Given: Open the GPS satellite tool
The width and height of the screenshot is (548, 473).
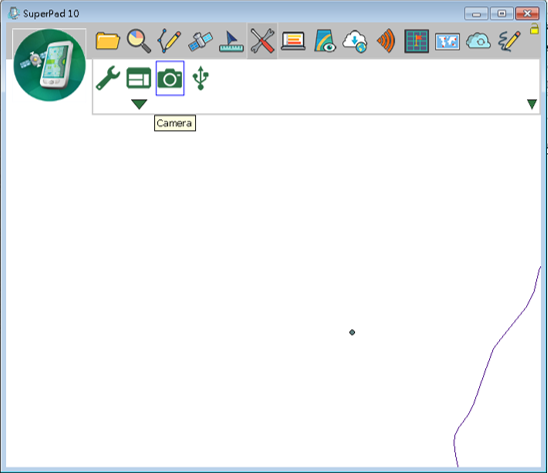Looking at the screenshot, I should coord(200,41).
